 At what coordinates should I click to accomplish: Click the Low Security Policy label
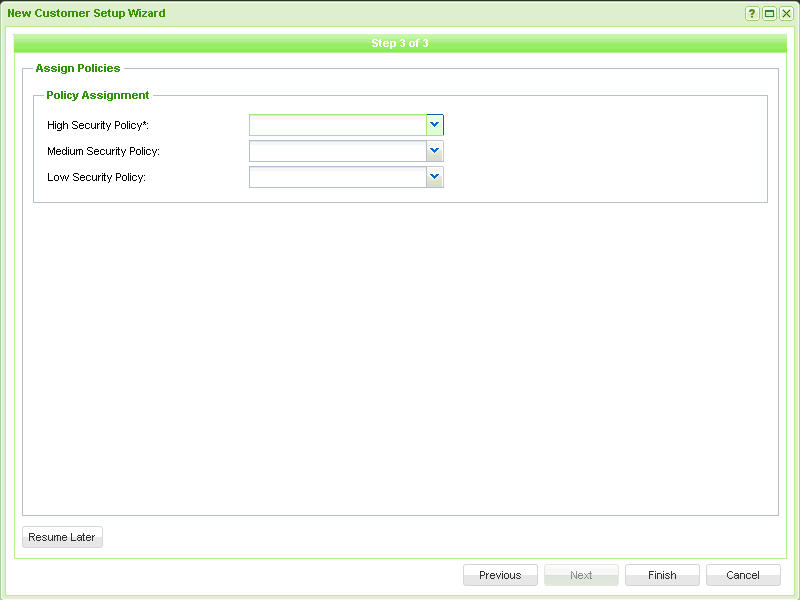[97, 177]
